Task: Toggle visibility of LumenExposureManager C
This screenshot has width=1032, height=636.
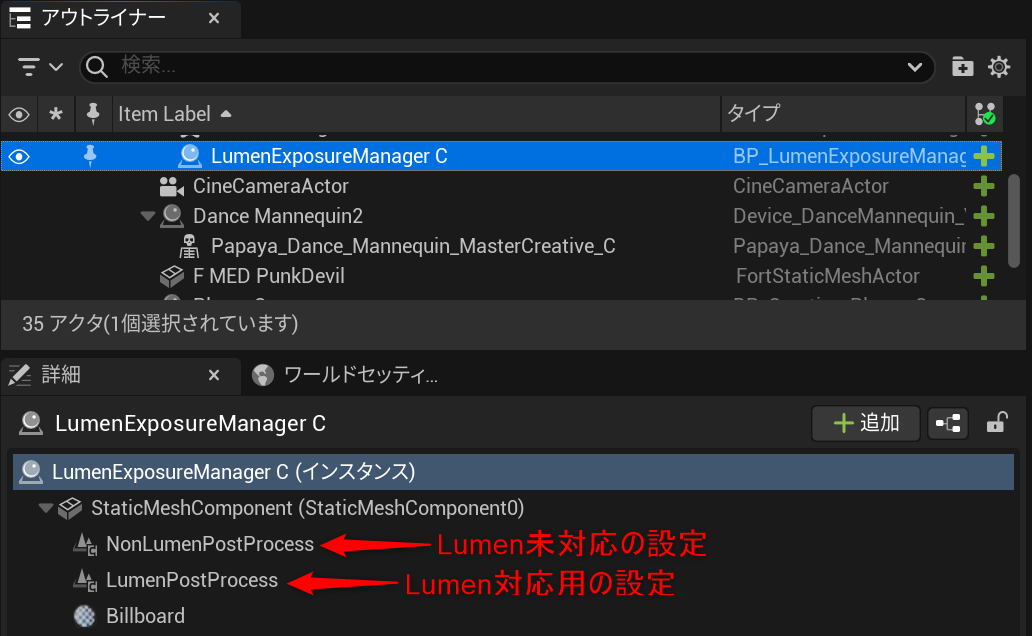Action: [x=19, y=157]
